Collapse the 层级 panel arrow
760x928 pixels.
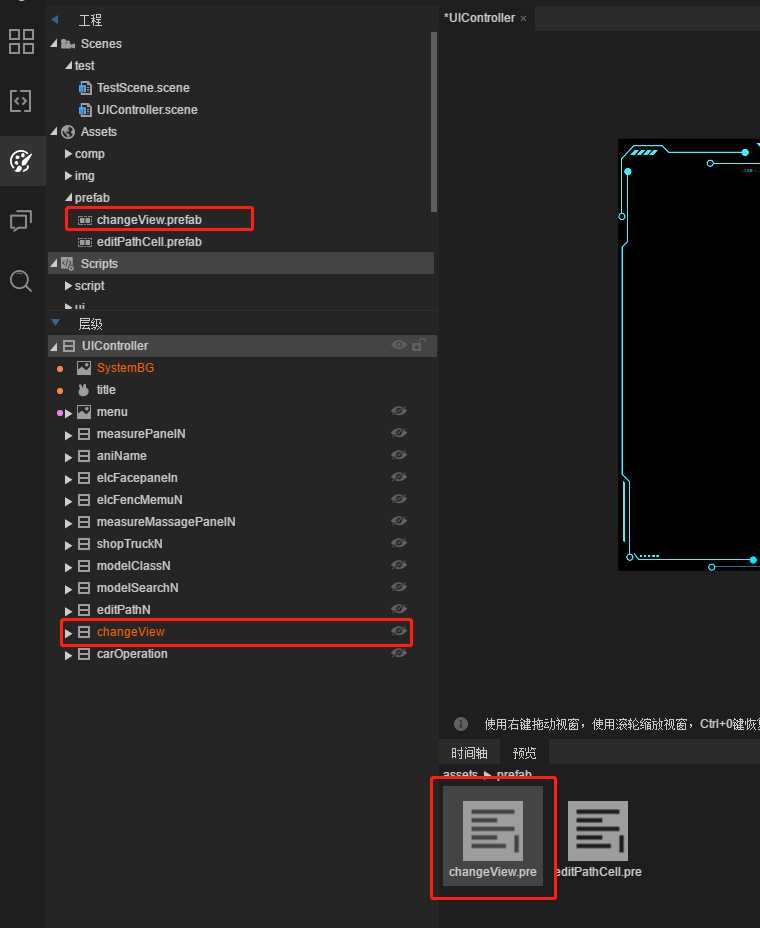click(x=56, y=323)
